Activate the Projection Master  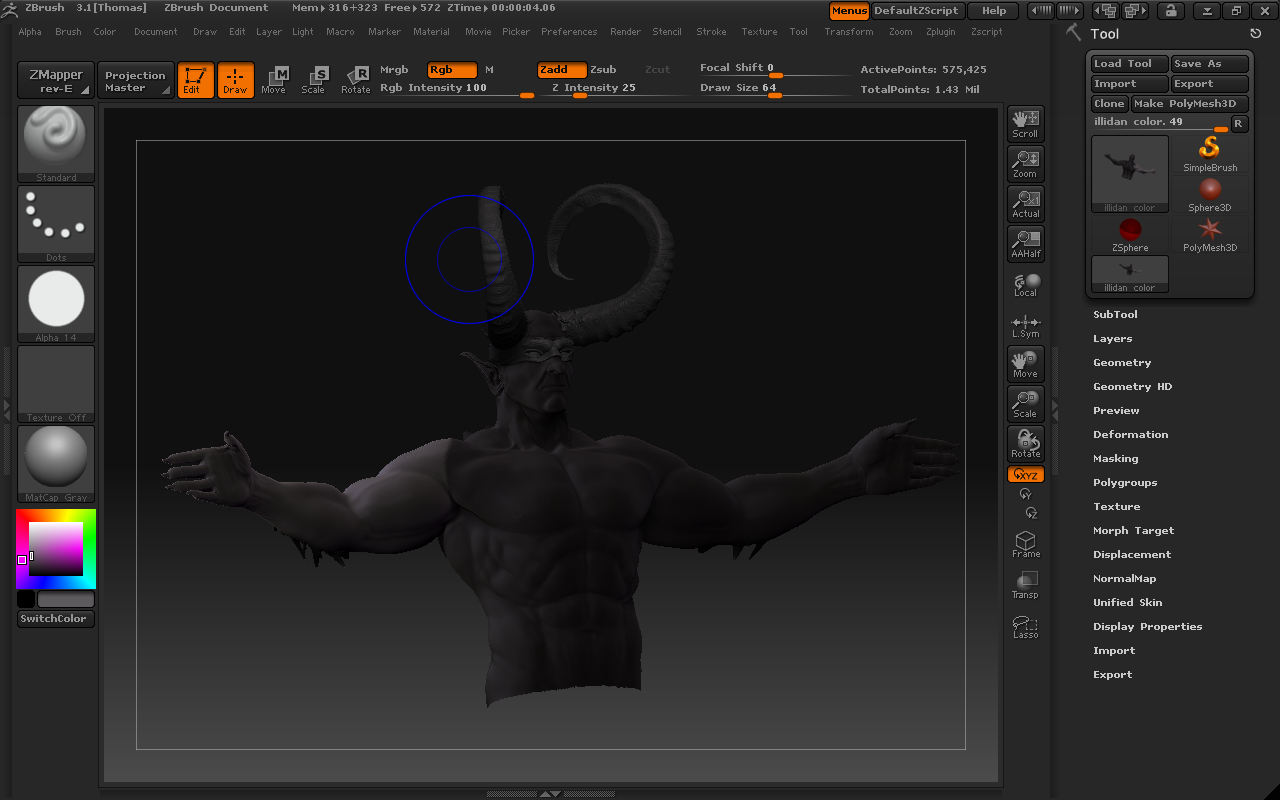tap(135, 80)
